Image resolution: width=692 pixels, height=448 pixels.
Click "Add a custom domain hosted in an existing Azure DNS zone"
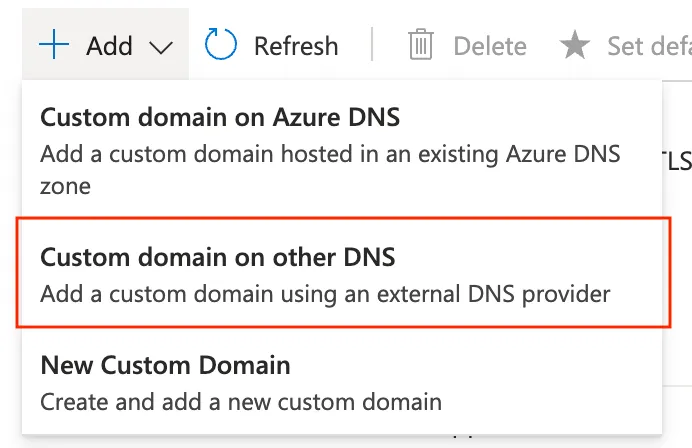pyautogui.click(x=330, y=170)
